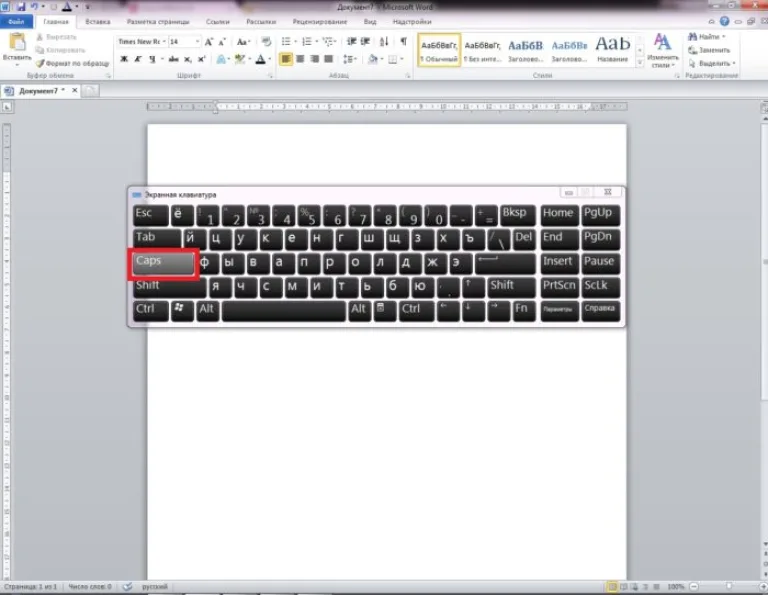Select center alignment button
Viewport: 768px width, 595px height.
[300, 59]
